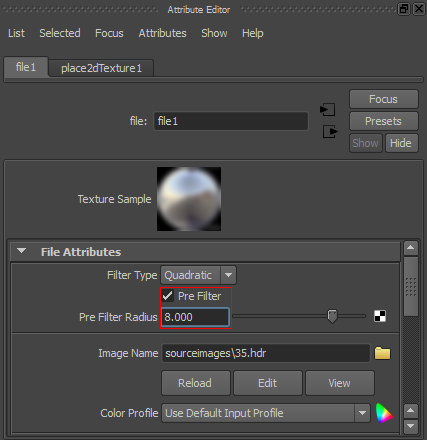Image resolution: width=427 pixels, height=440 pixels.
Task: Click the Pre Filter Radius label
Action: [x=118, y=317]
